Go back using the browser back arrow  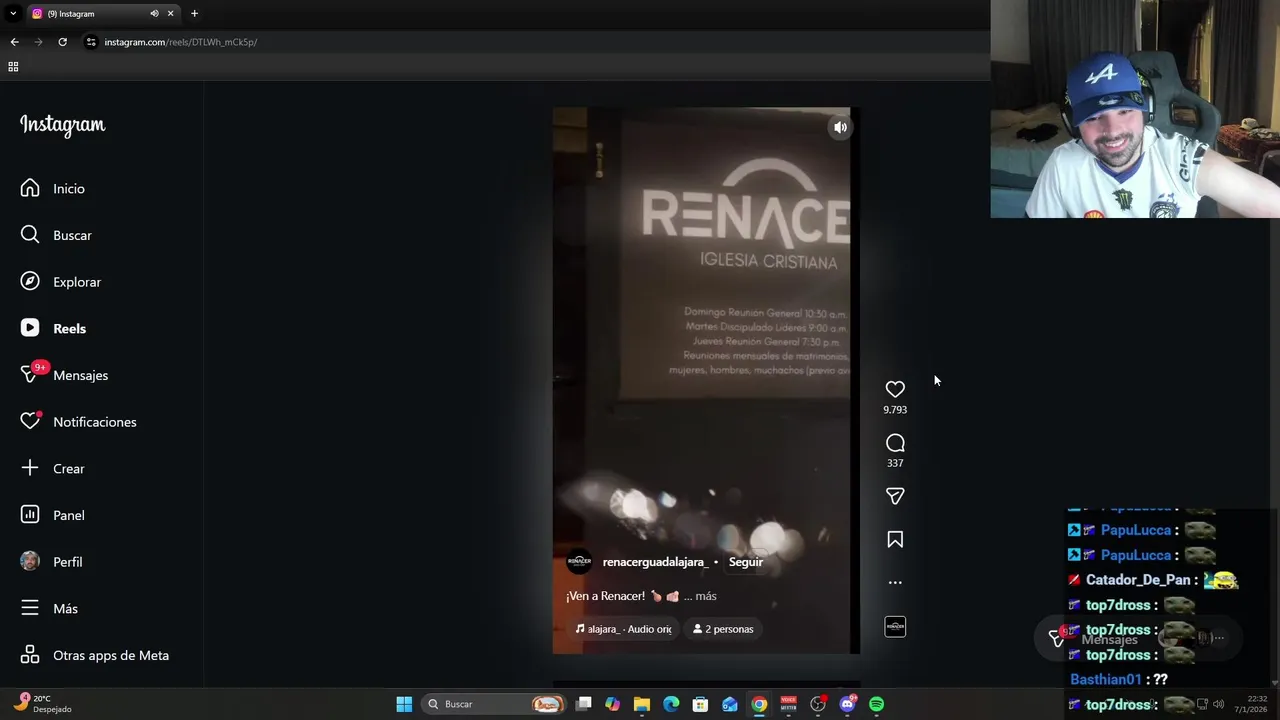pos(14,42)
